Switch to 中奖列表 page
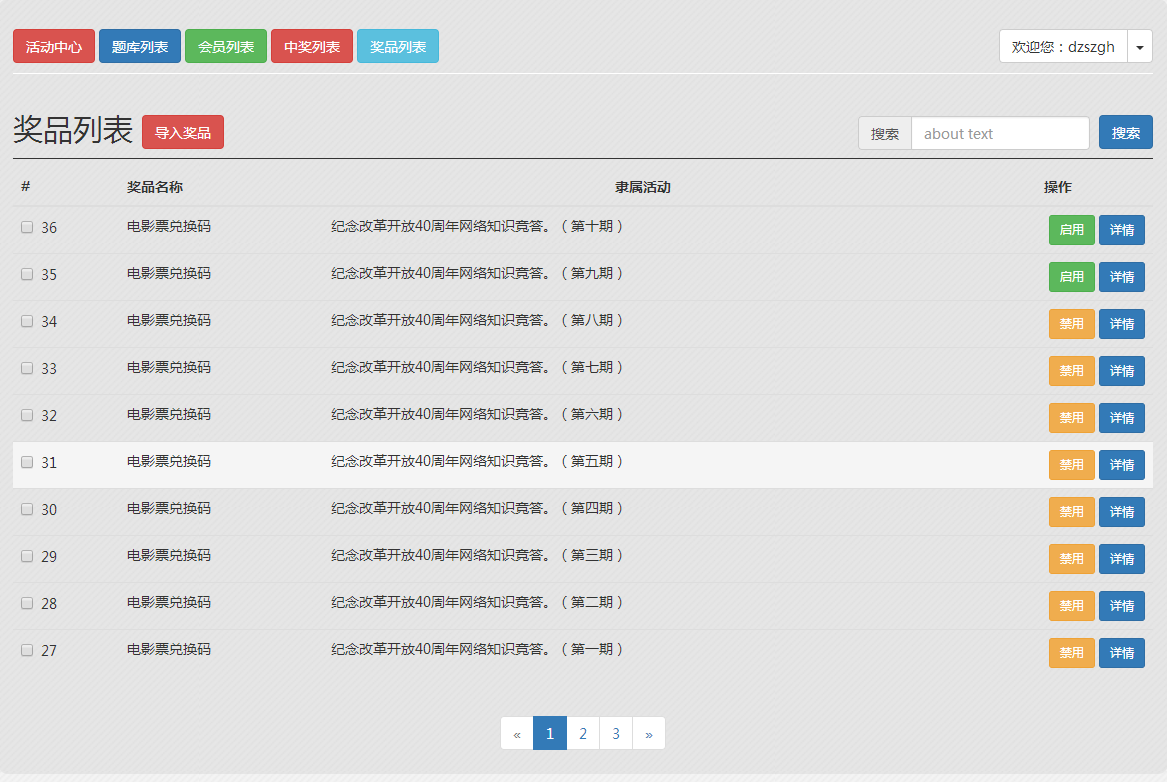1167x782 pixels. pyautogui.click(x=312, y=47)
